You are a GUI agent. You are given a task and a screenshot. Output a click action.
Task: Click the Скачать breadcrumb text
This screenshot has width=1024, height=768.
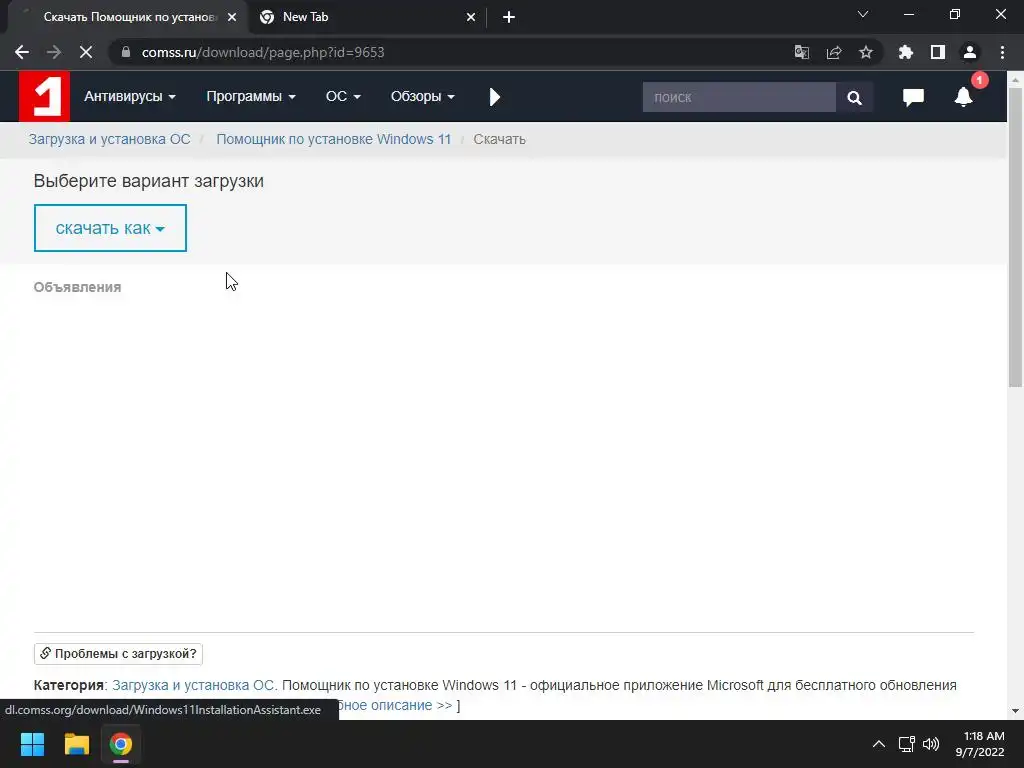tap(500, 139)
